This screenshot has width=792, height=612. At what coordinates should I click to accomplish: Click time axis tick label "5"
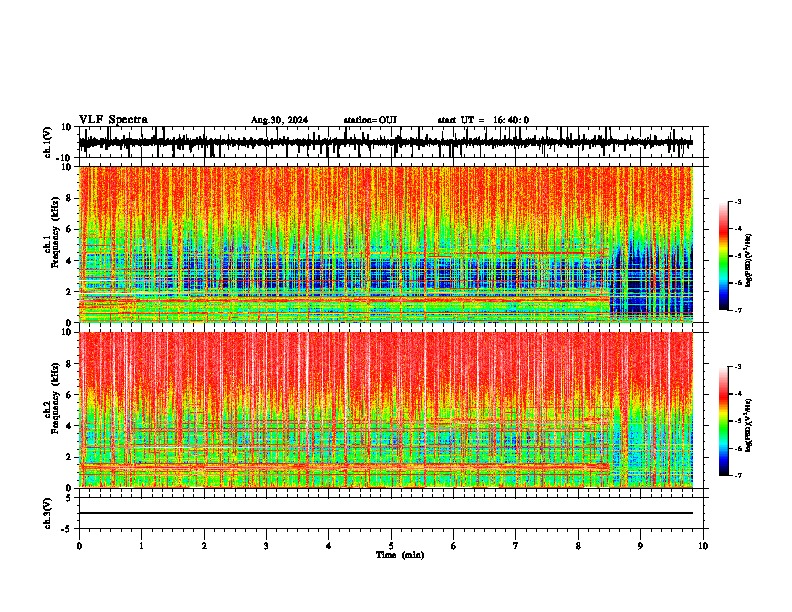coord(391,546)
